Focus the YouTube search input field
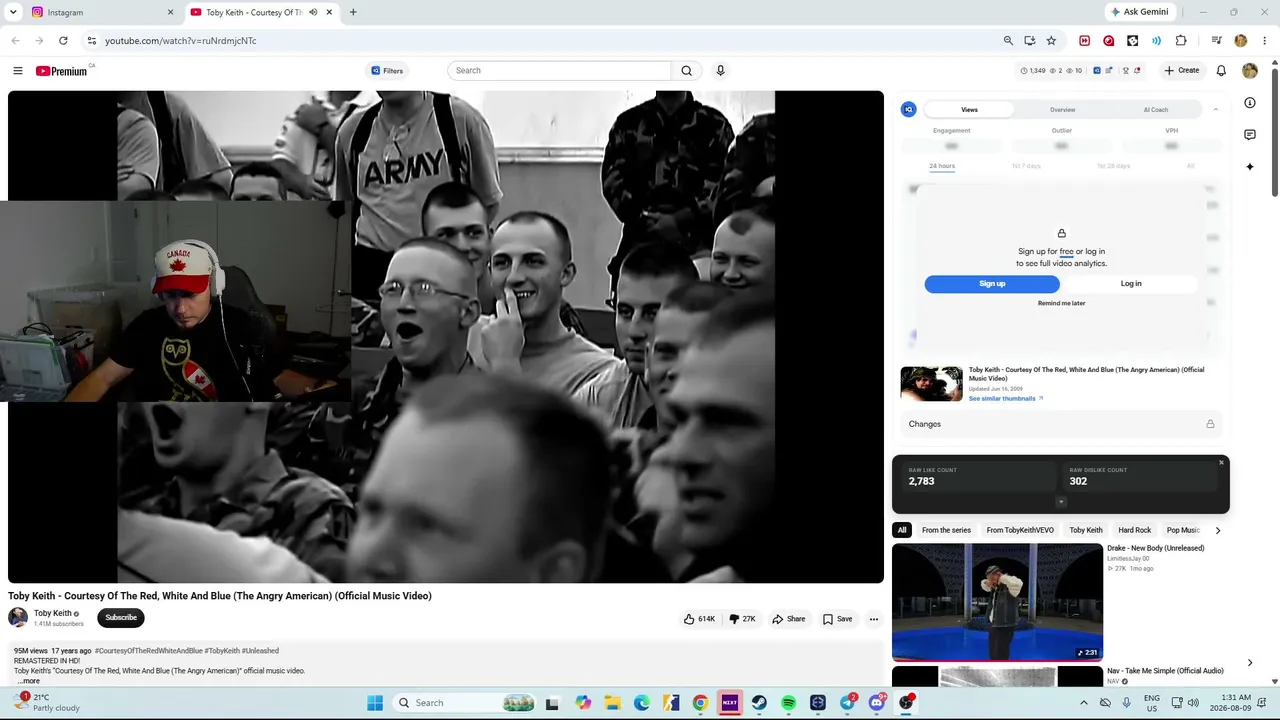1280x720 pixels. 560,70
